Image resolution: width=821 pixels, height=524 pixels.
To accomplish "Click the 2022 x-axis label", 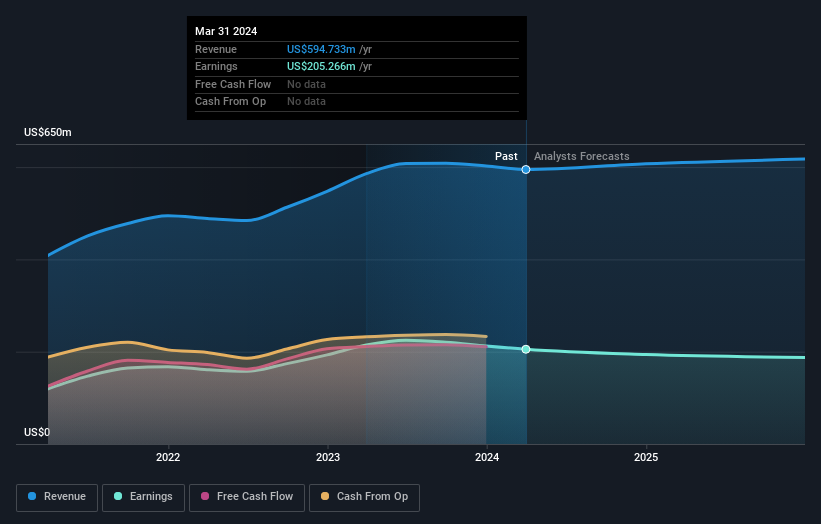I will pos(168,458).
